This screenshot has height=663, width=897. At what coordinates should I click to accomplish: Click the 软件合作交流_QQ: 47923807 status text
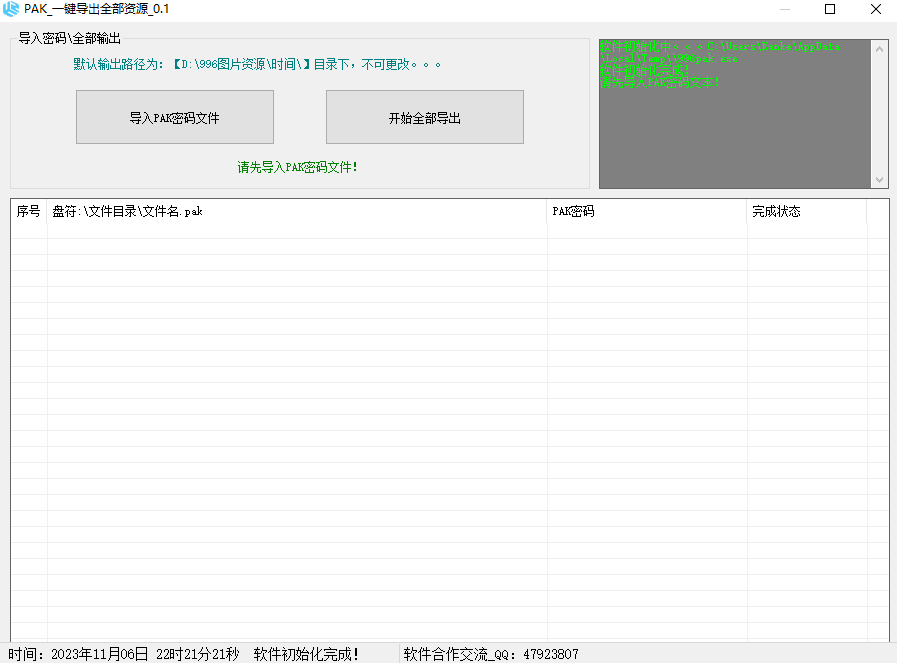pyautogui.click(x=491, y=654)
